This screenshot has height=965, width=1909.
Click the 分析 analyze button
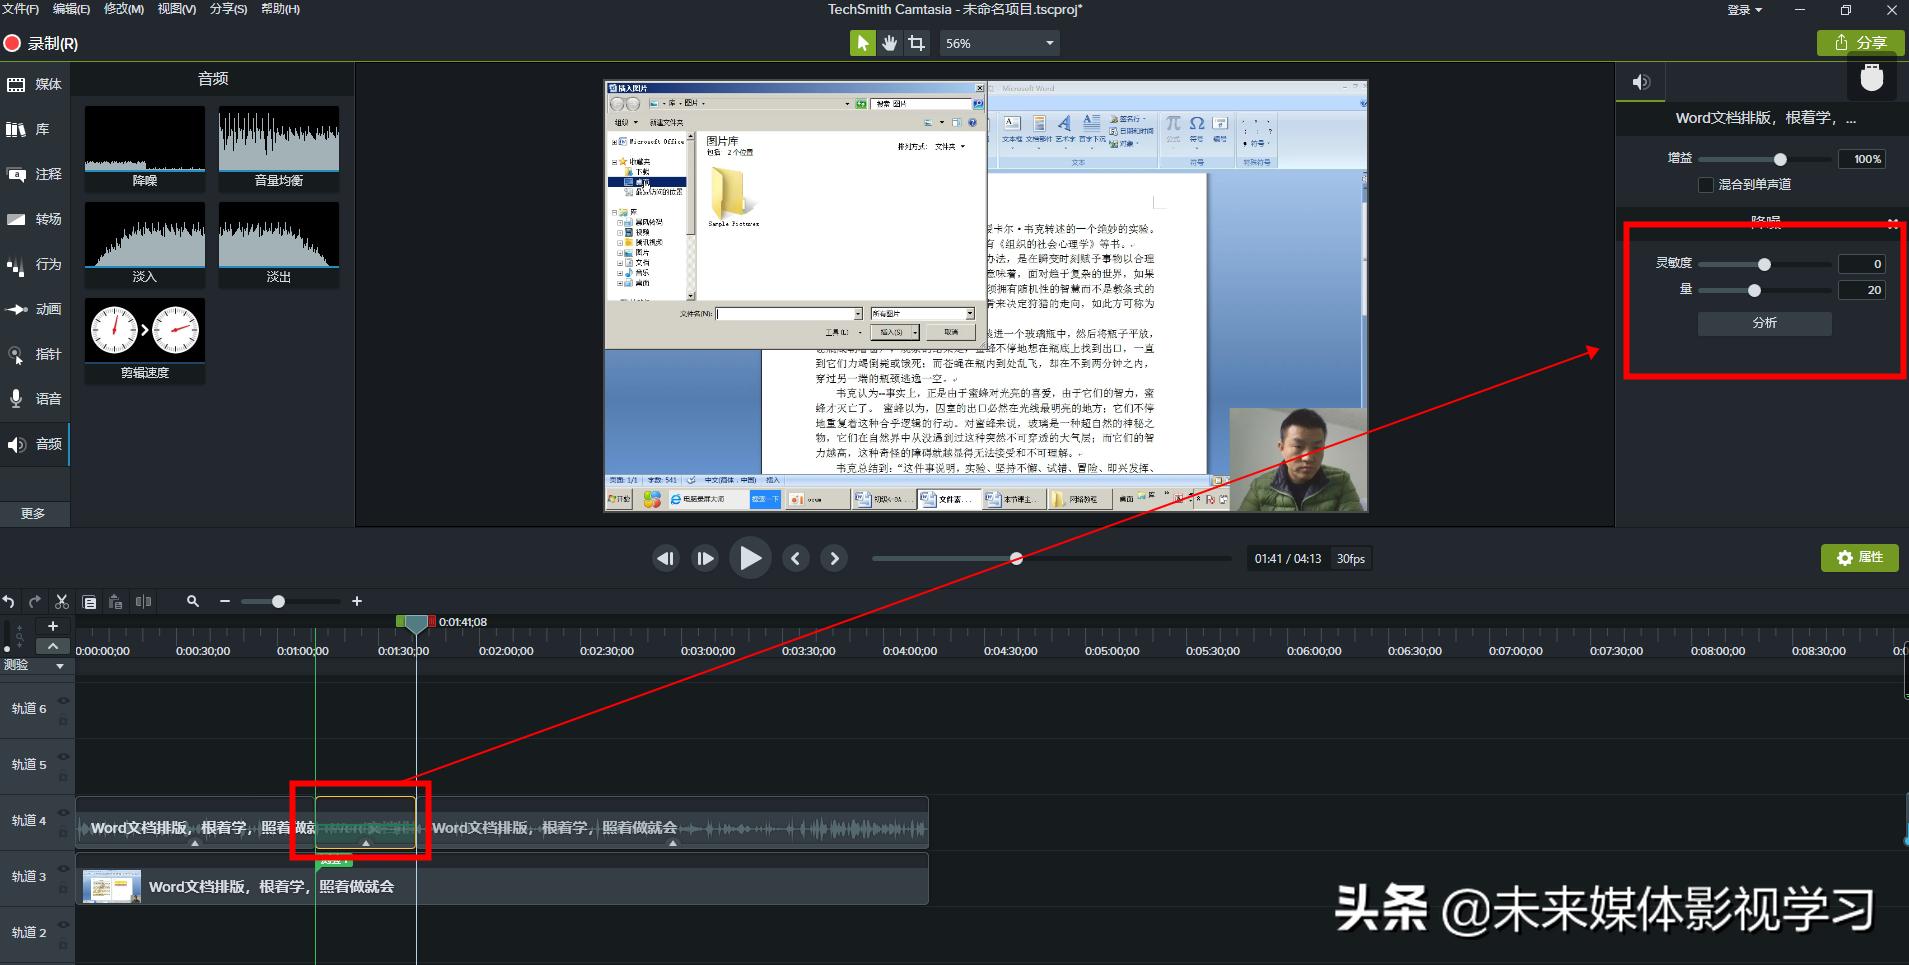[1764, 323]
